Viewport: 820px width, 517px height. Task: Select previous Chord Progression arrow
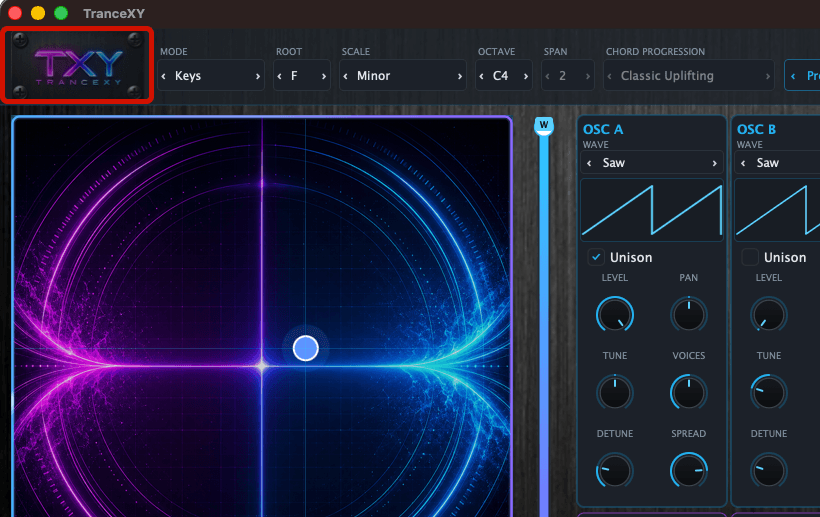tap(609, 76)
